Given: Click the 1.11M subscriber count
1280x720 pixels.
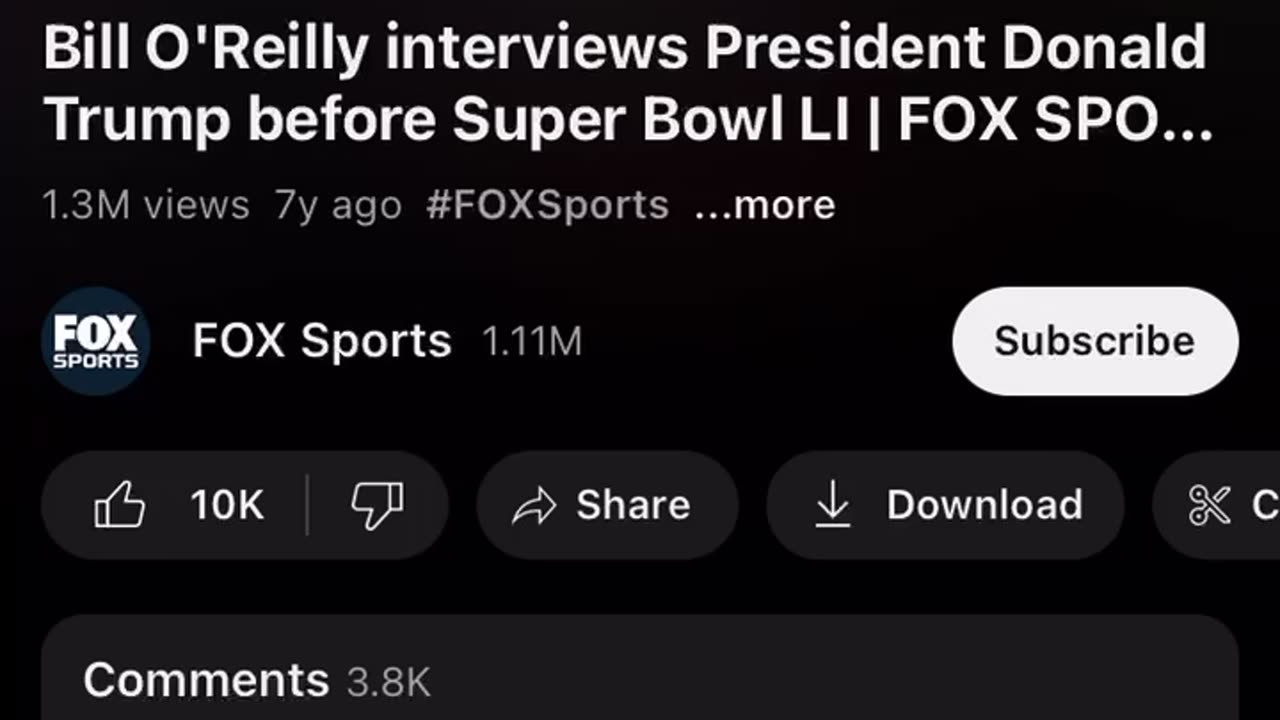Looking at the screenshot, I should click(532, 342).
